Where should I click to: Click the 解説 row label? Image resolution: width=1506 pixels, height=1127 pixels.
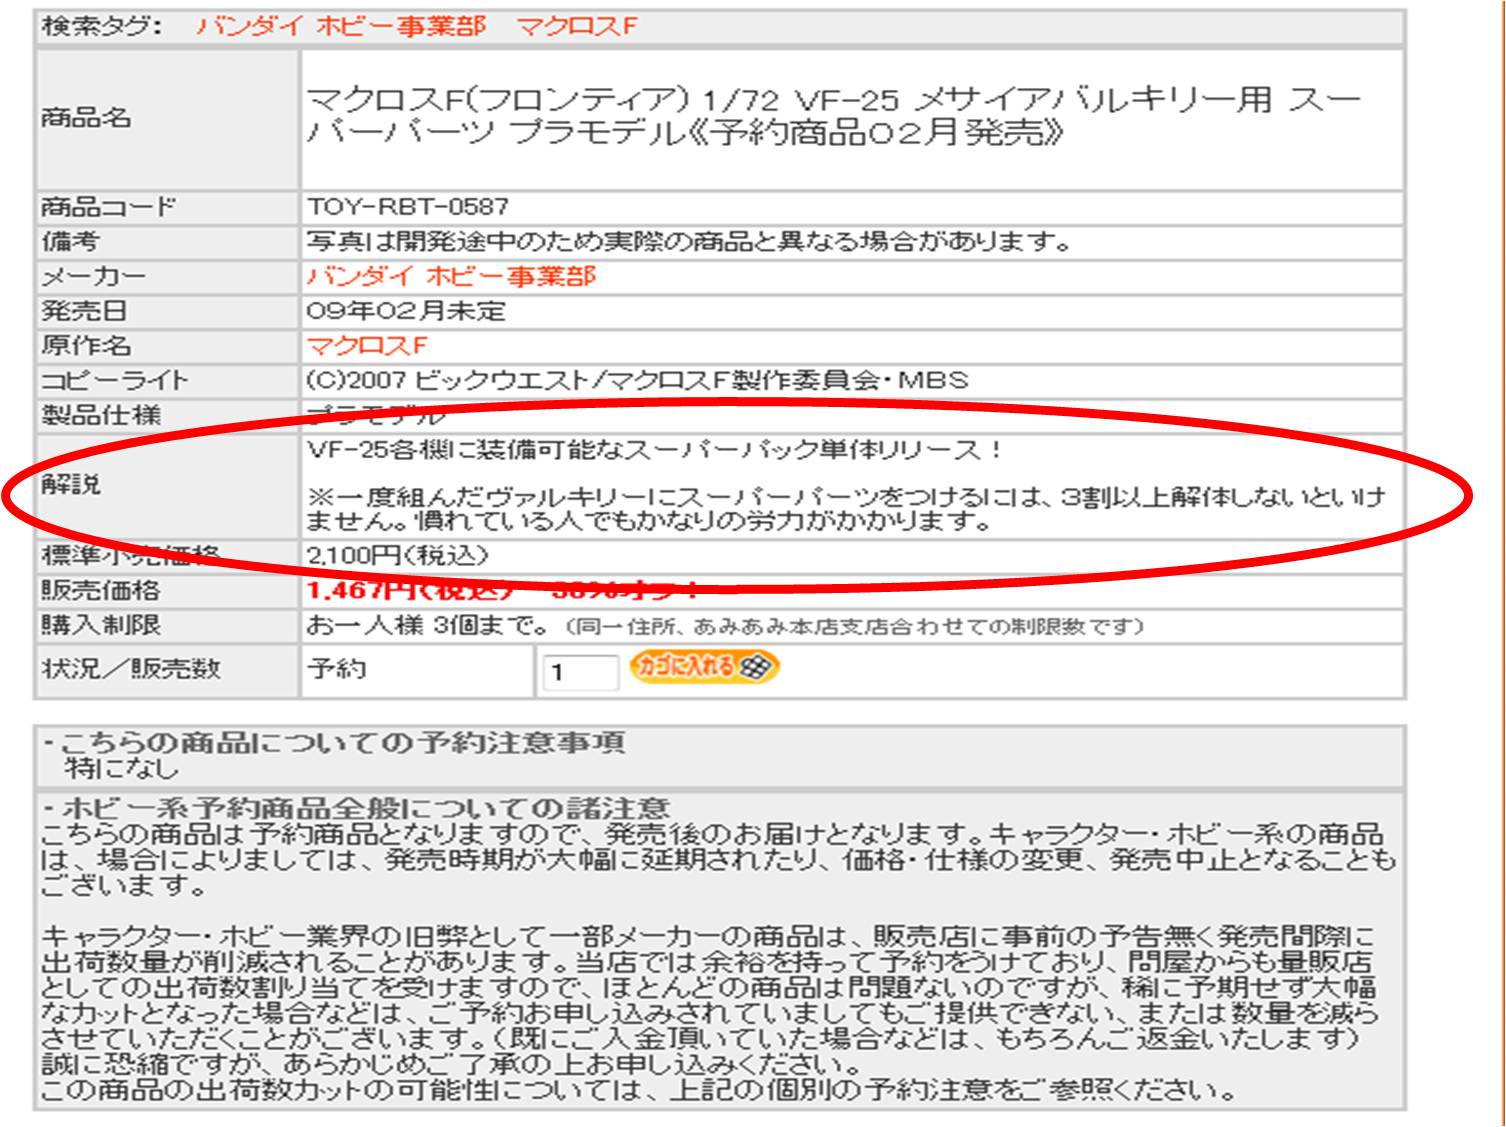[70, 484]
